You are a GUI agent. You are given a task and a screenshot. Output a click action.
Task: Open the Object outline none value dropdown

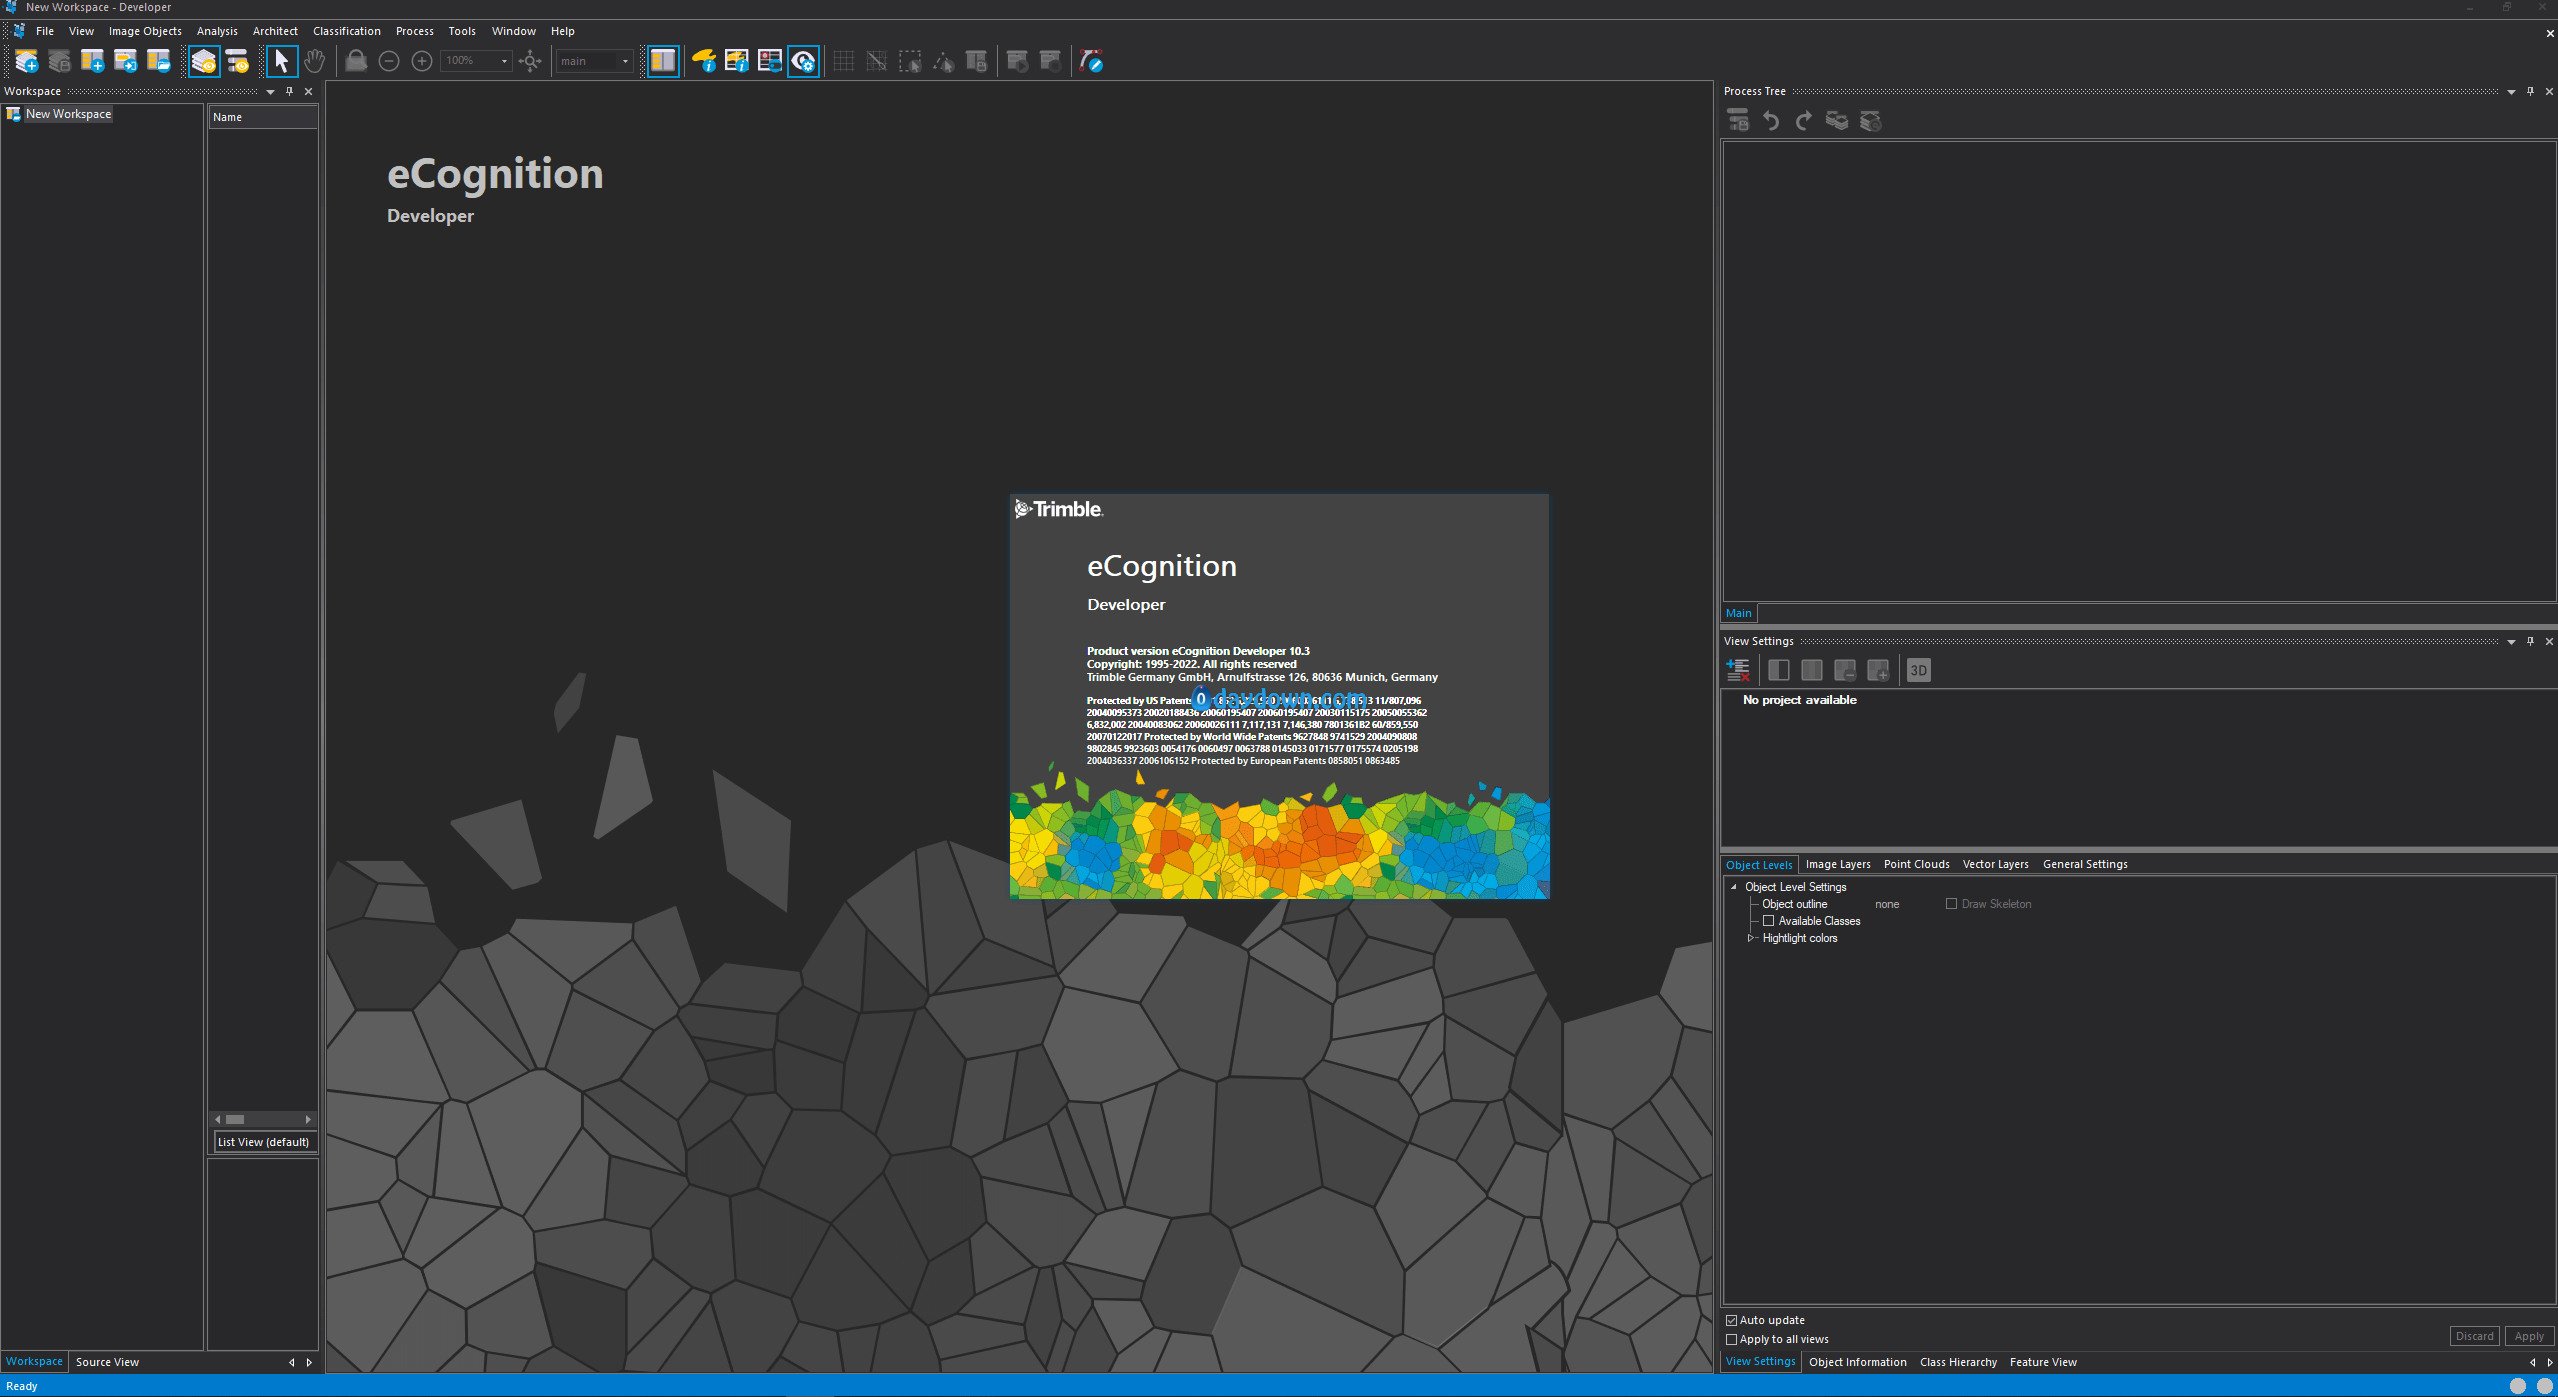coord(1887,904)
